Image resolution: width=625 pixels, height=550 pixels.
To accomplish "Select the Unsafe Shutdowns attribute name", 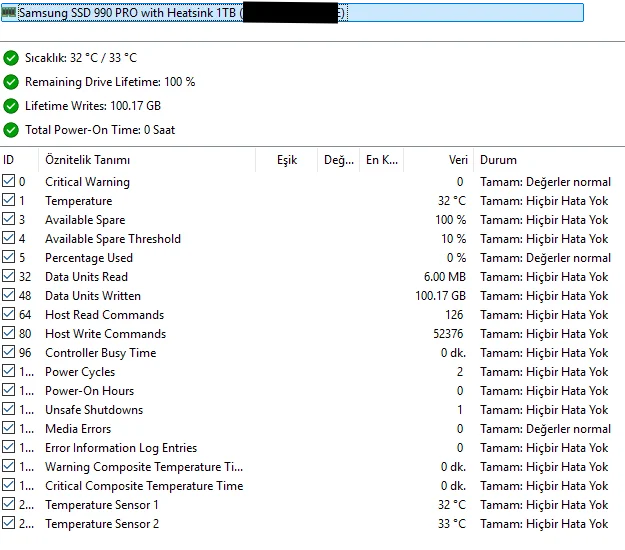I will 94,410.
